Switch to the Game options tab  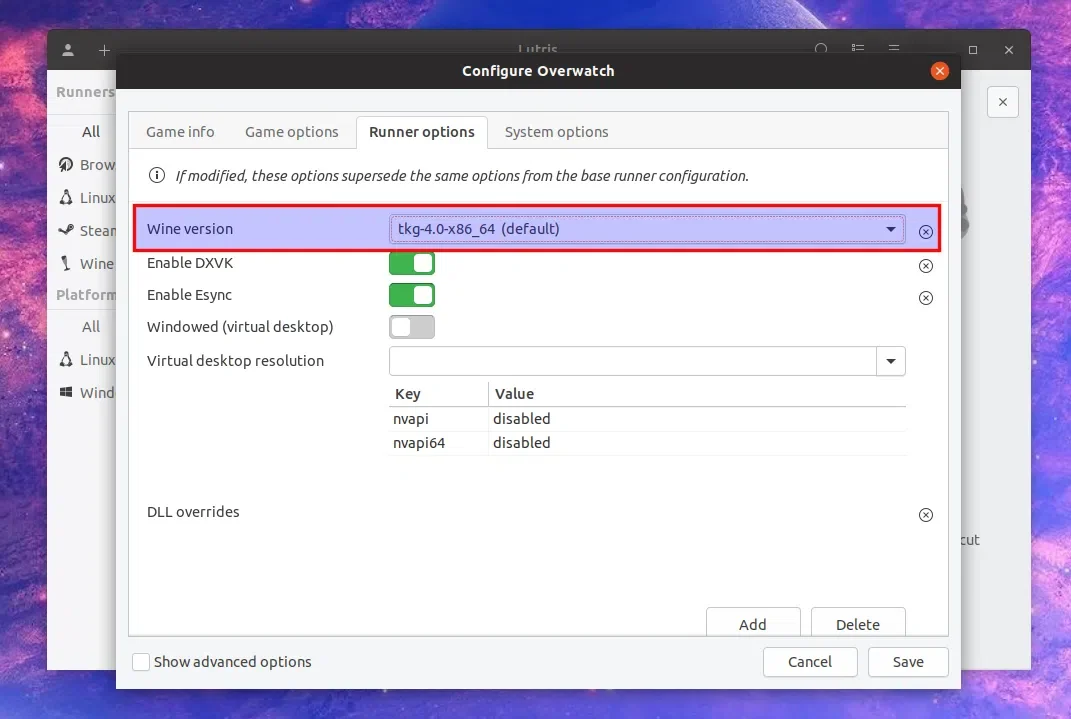(x=292, y=132)
